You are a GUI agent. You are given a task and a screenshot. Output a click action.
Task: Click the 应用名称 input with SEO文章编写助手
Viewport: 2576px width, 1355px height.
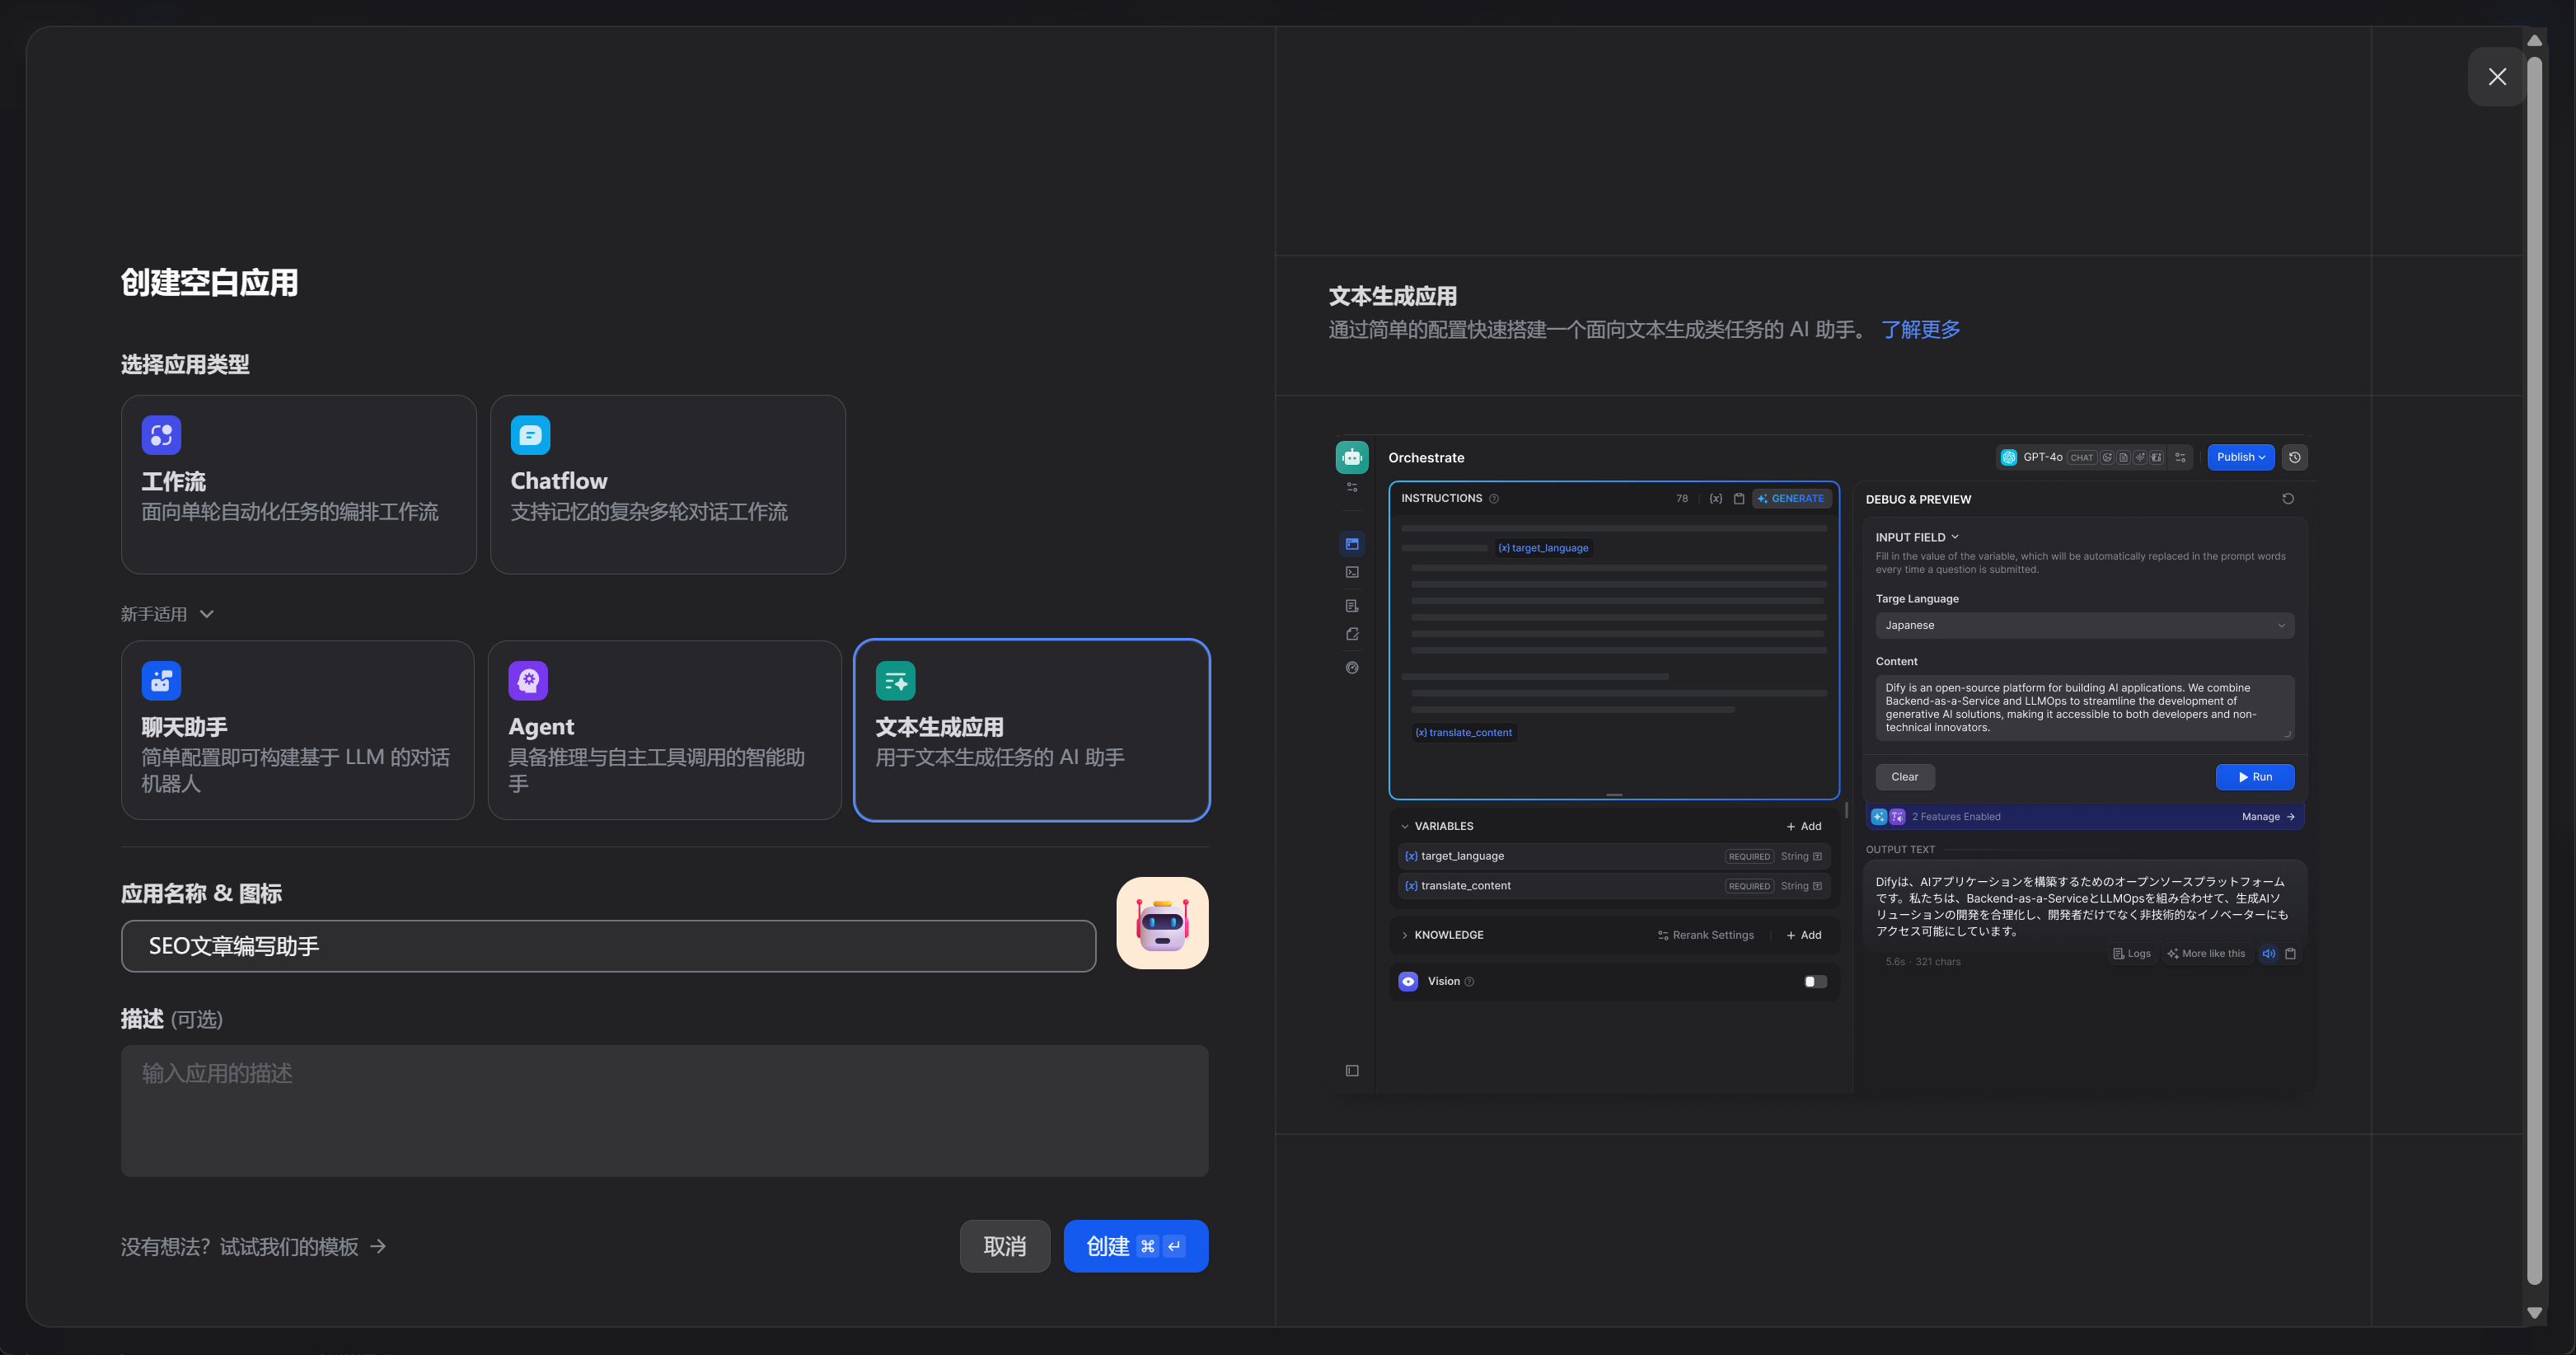tap(608, 946)
